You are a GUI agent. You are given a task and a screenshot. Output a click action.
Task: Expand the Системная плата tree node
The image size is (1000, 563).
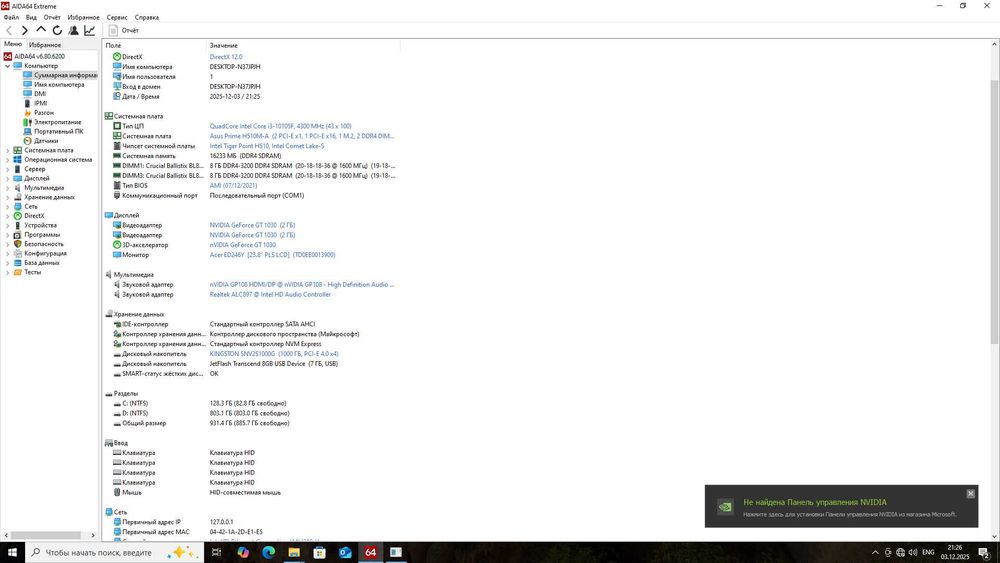(x=8, y=150)
